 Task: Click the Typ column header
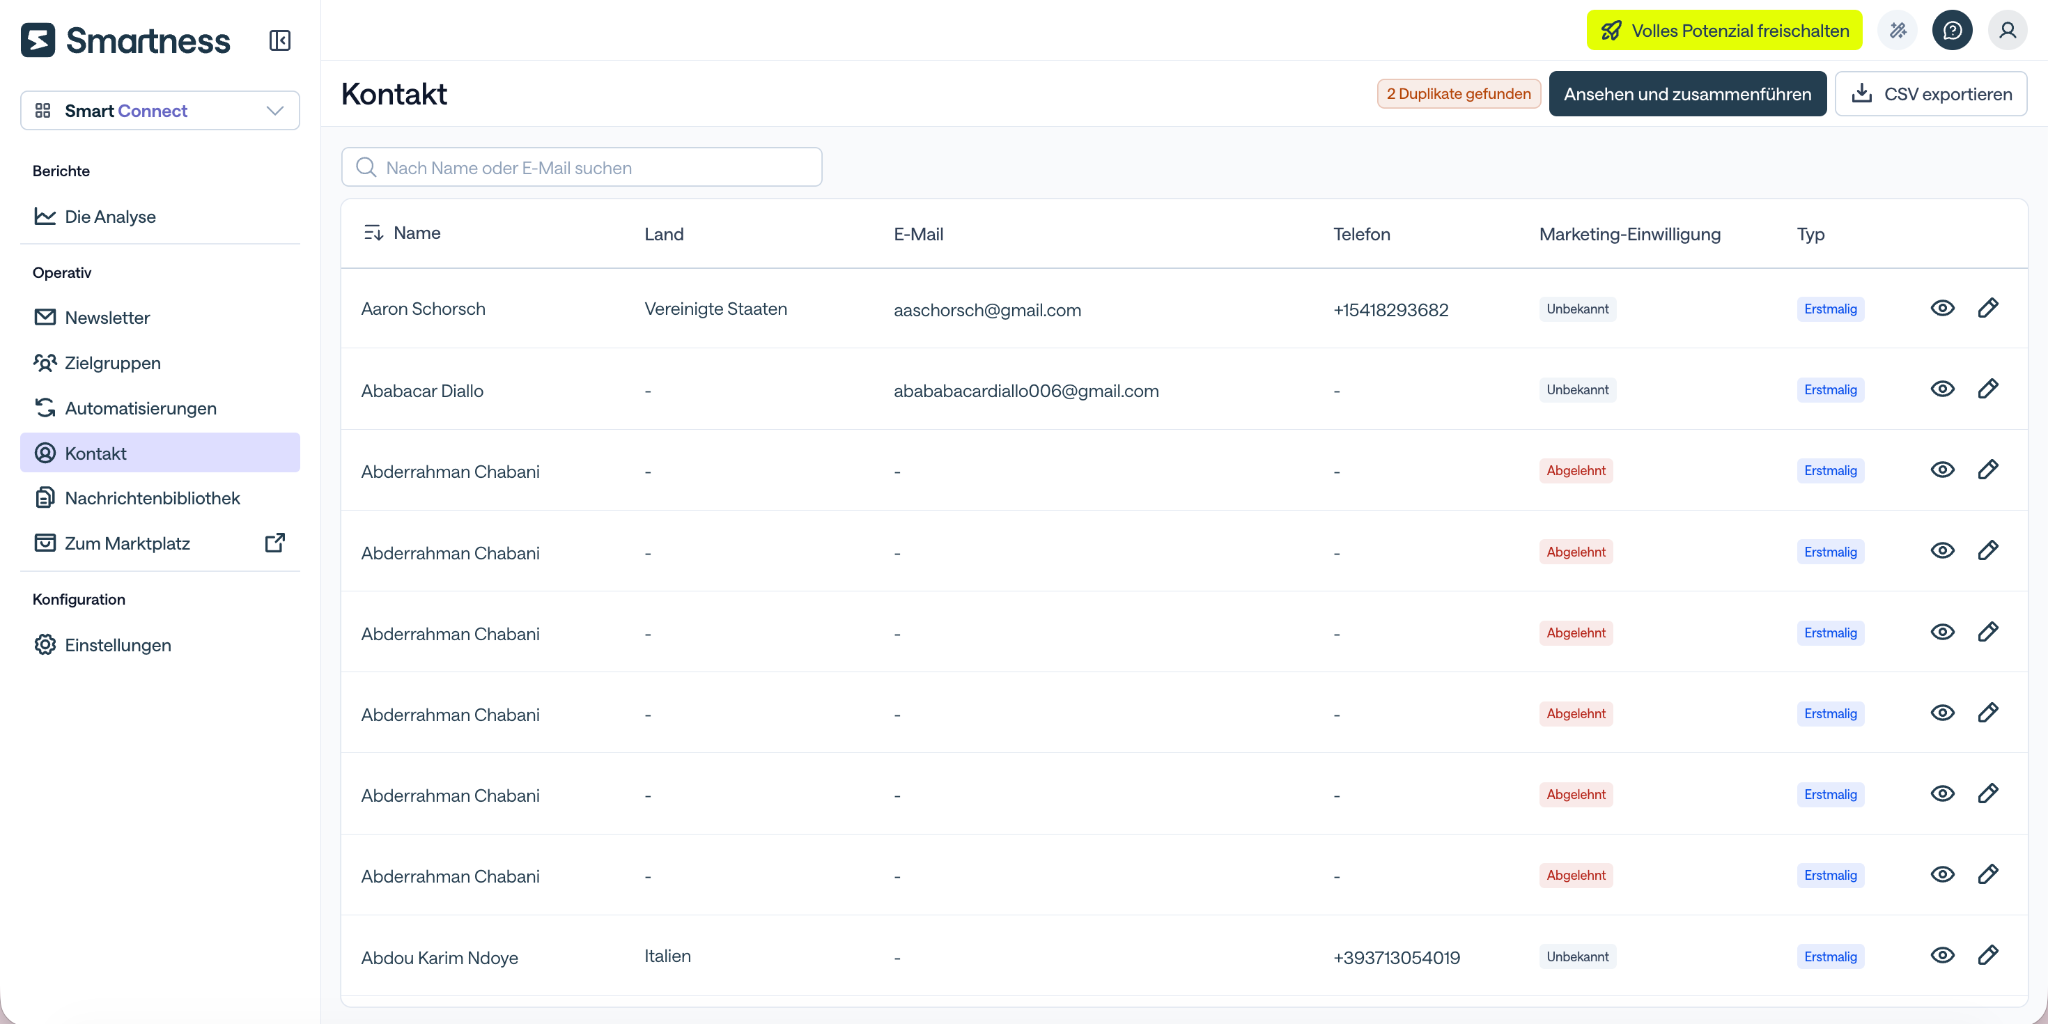[1811, 234]
